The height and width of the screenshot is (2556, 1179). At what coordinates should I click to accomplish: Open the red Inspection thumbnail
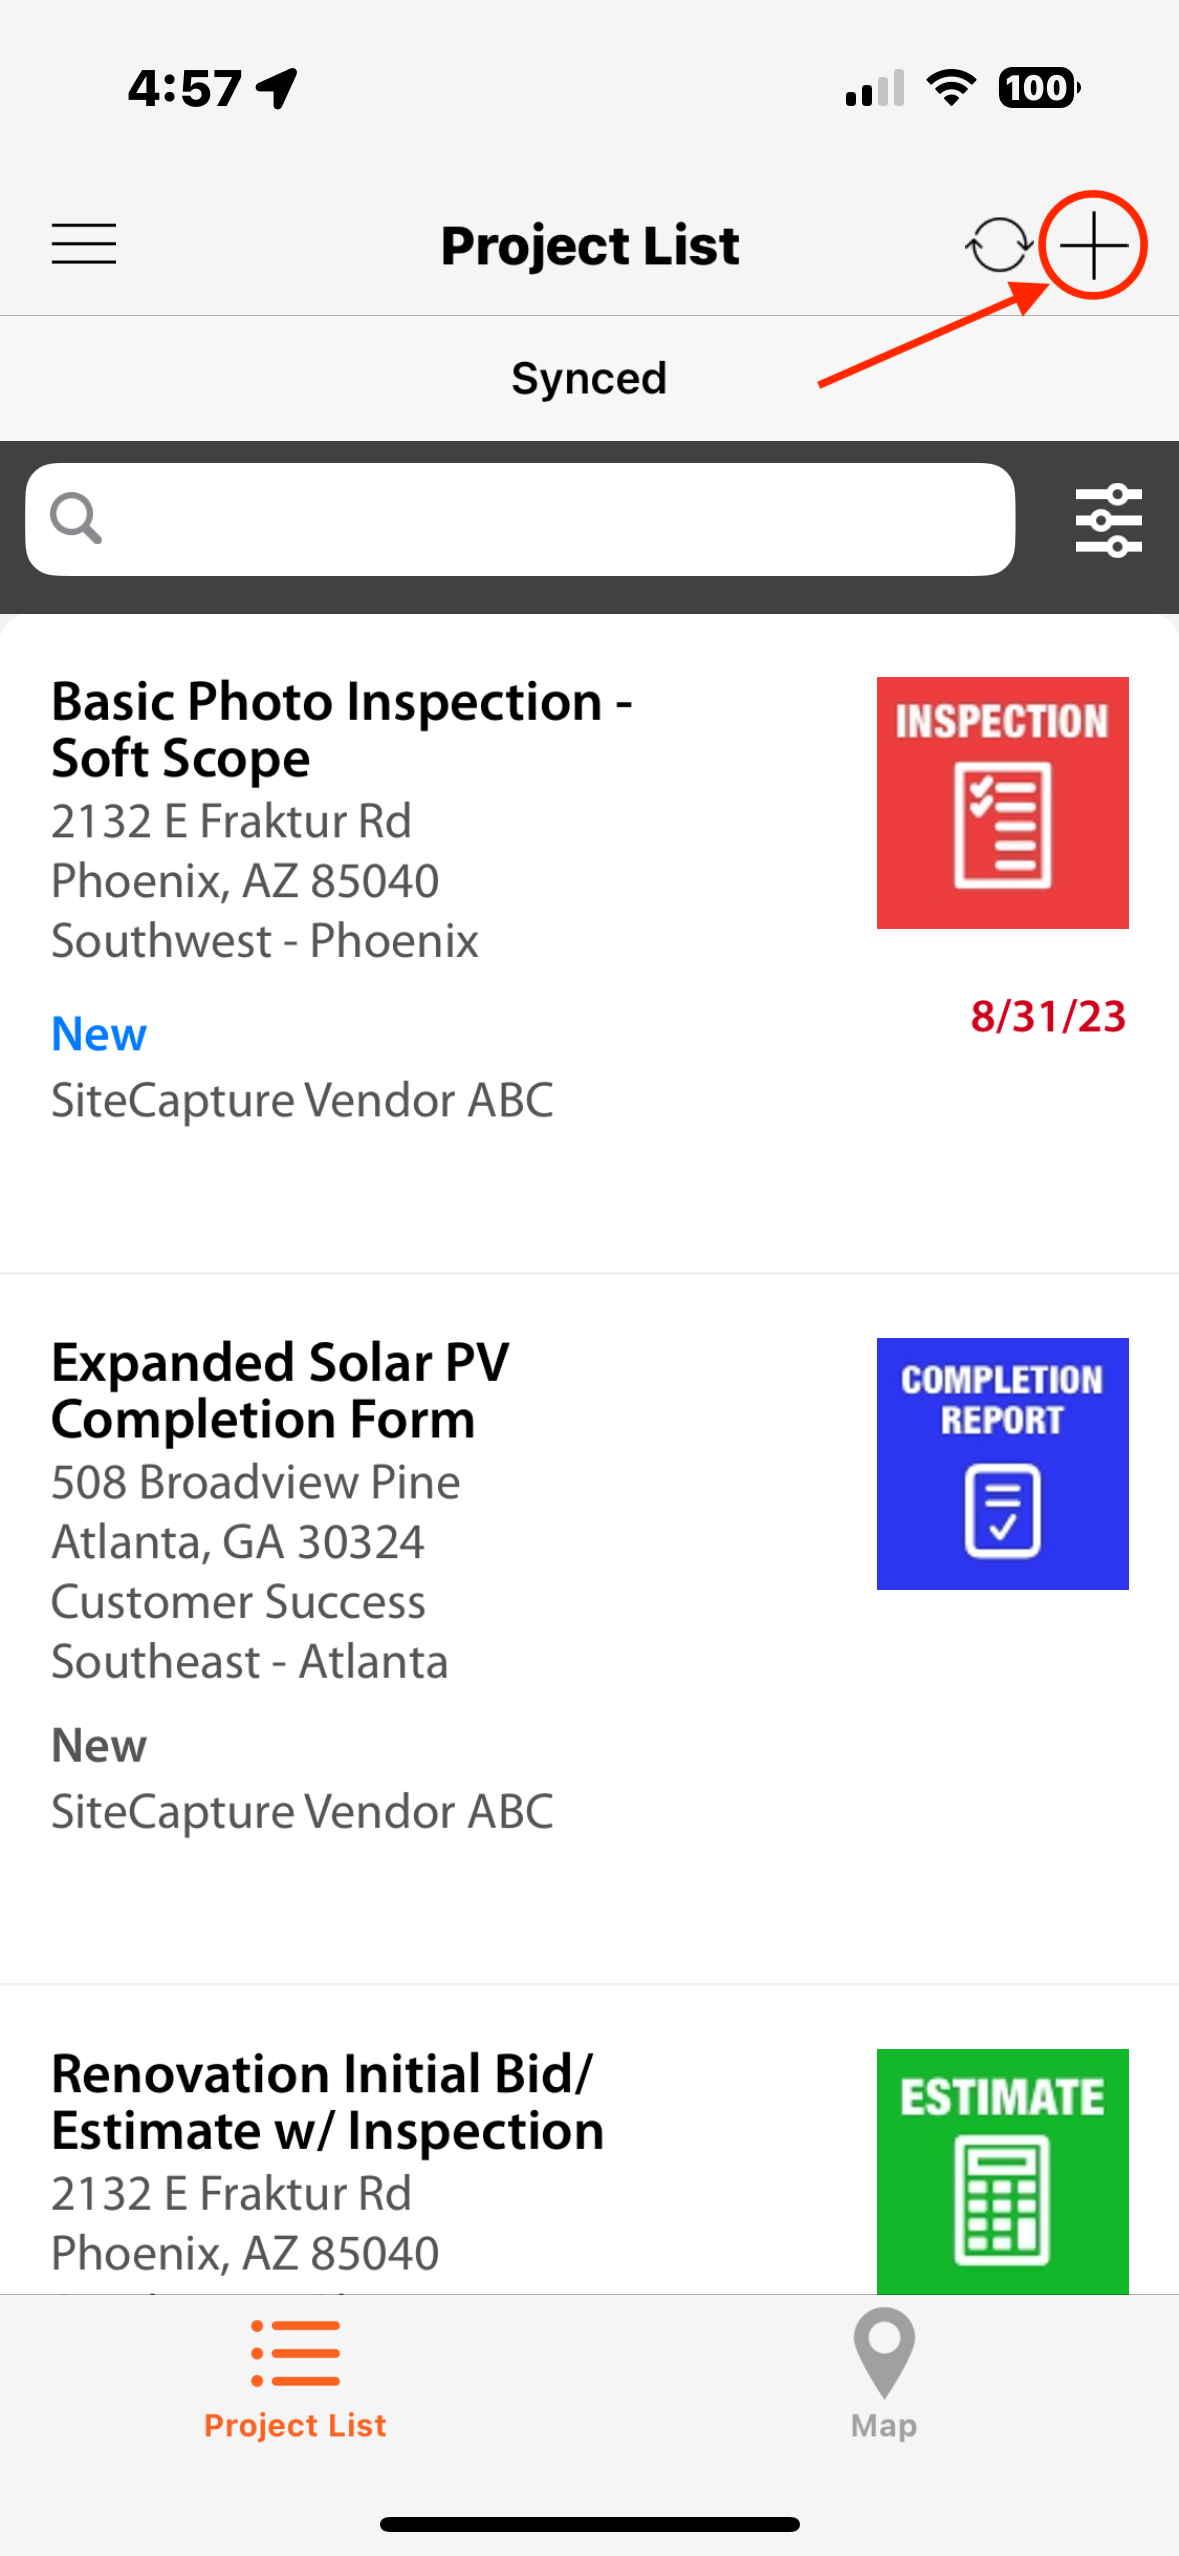coord(1002,802)
